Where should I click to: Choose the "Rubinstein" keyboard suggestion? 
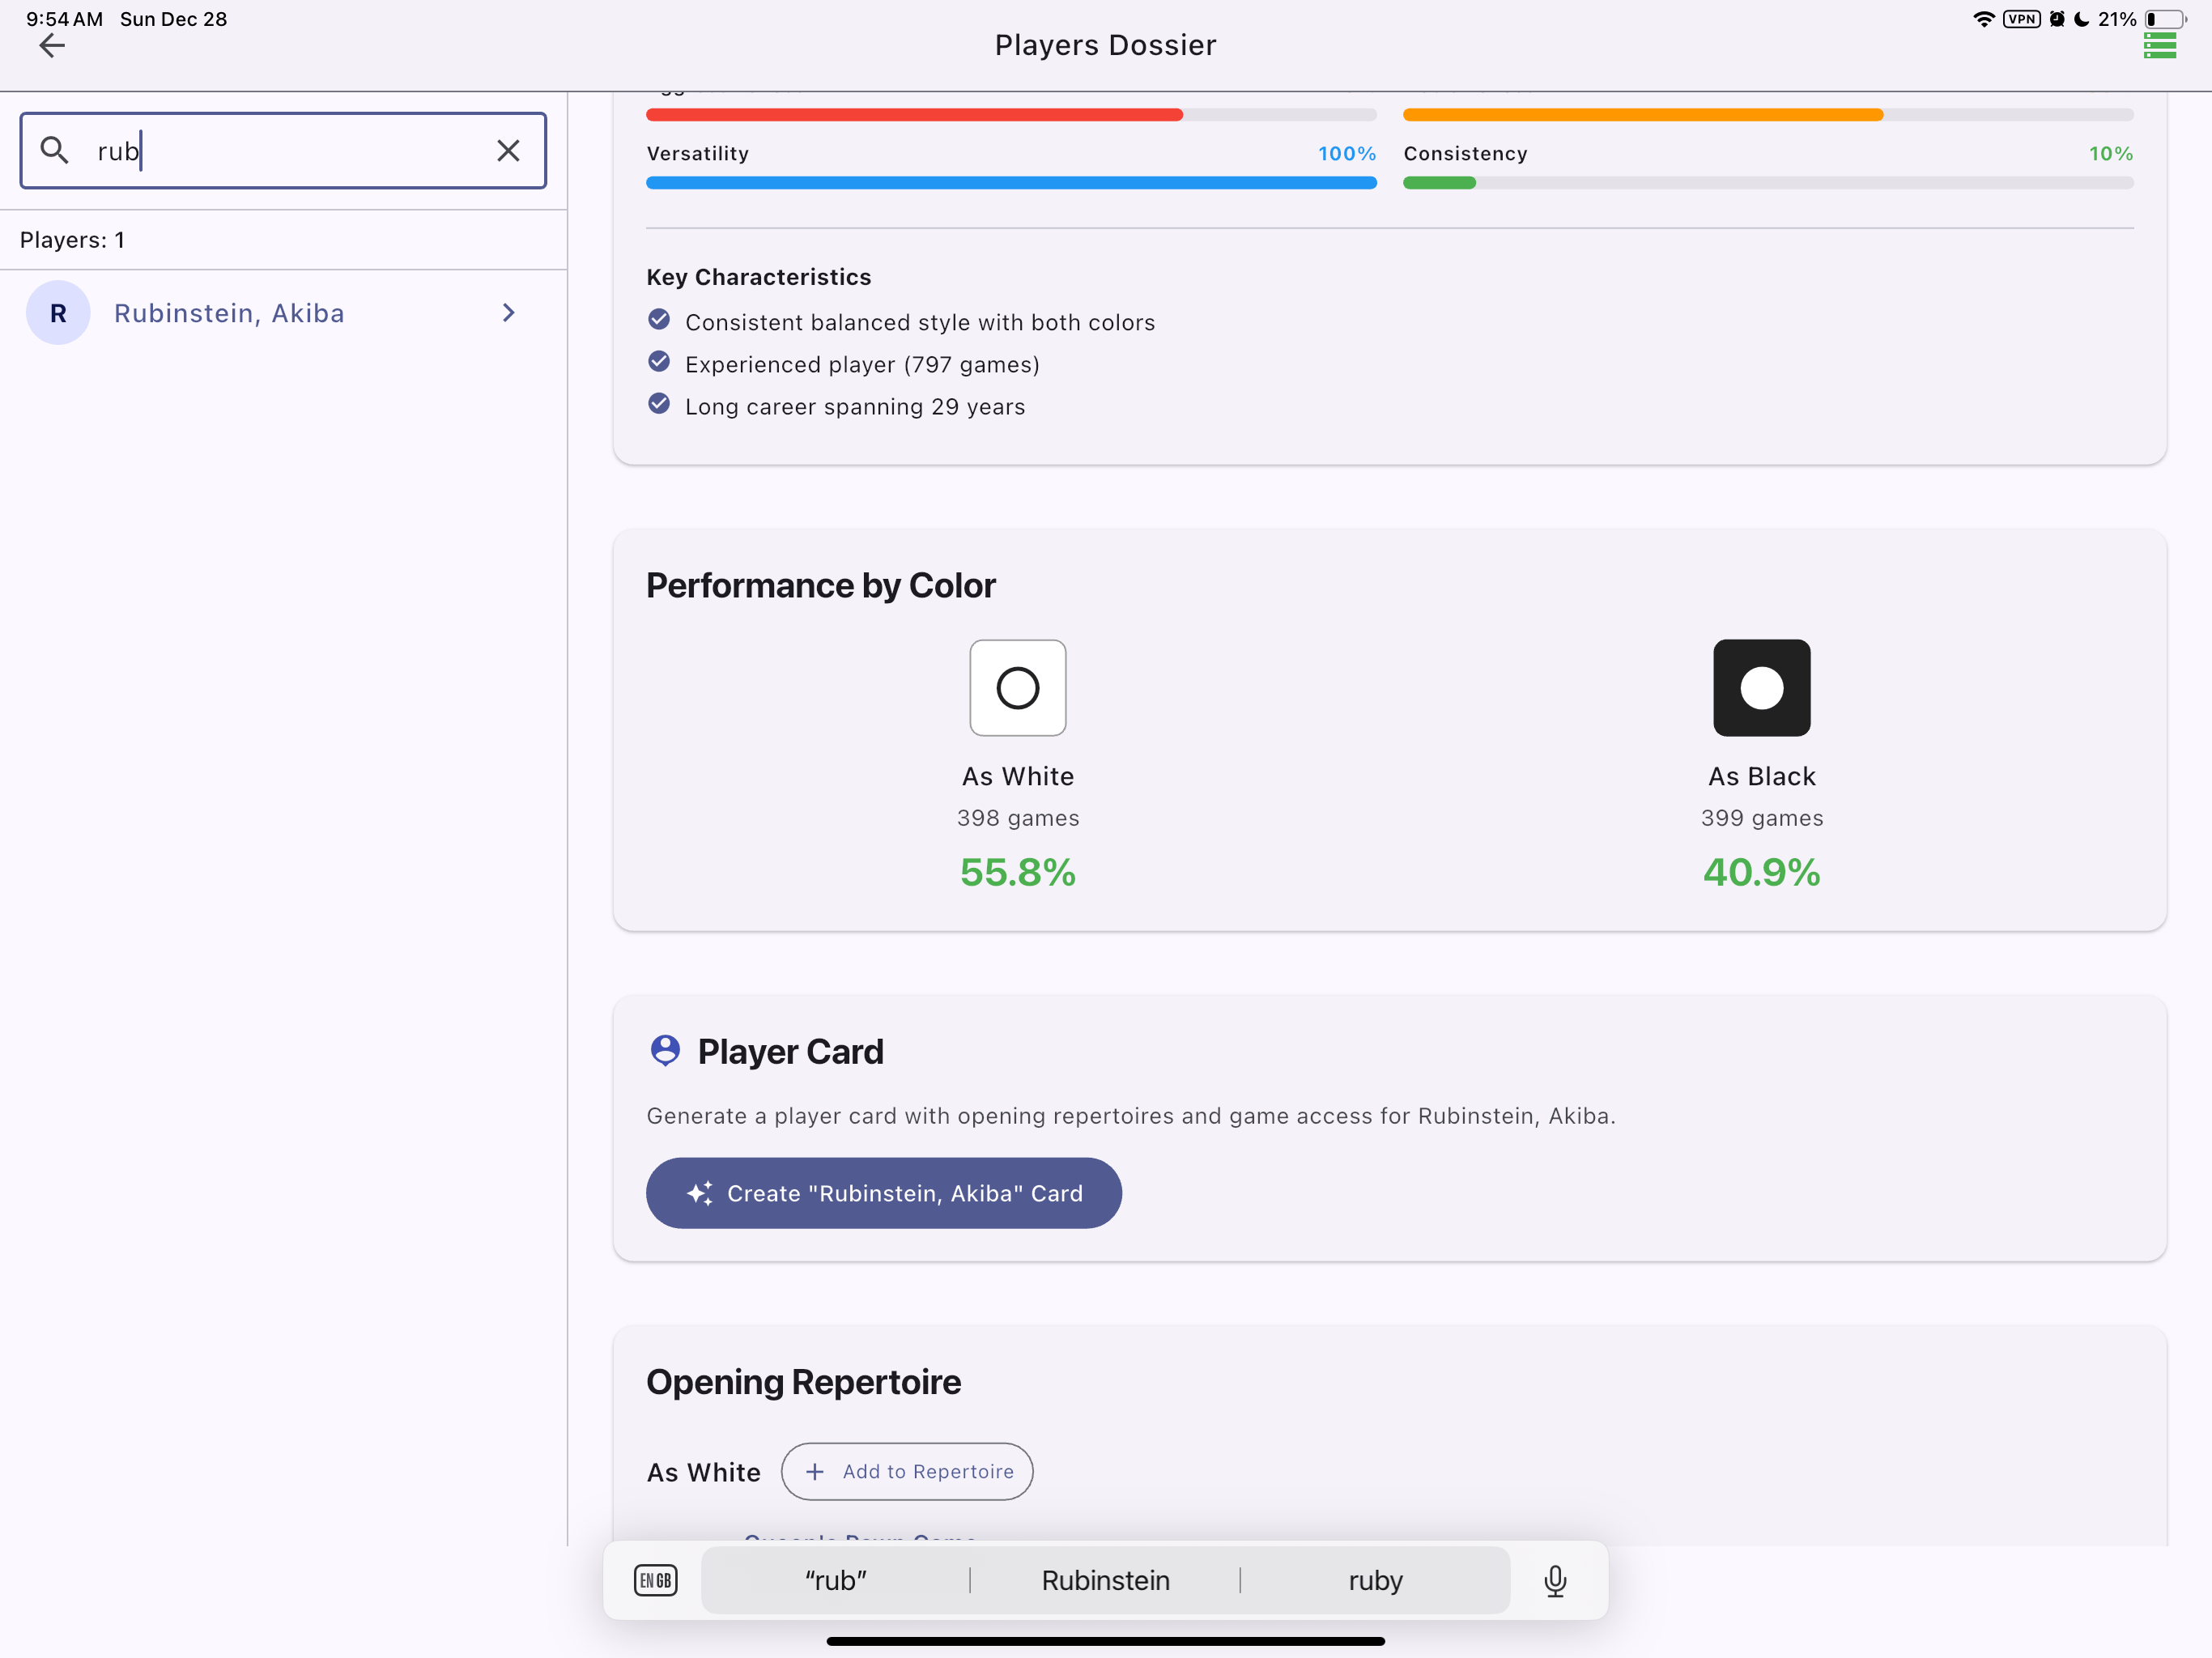click(1105, 1580)
